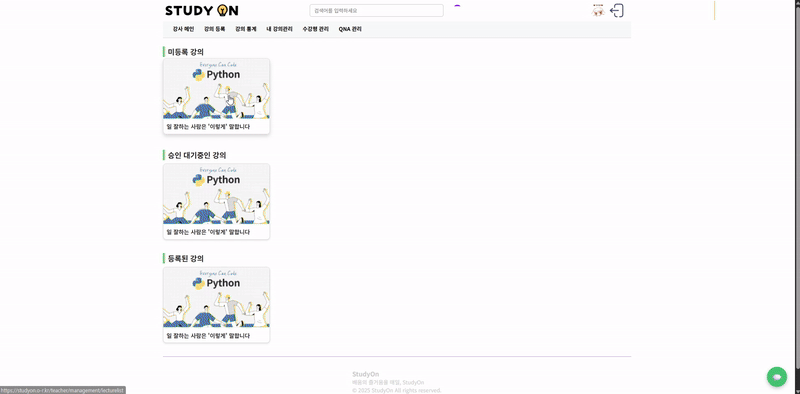
Task: Click lecture title in 등록된 강의 card
Action: [x=208, y=336]
